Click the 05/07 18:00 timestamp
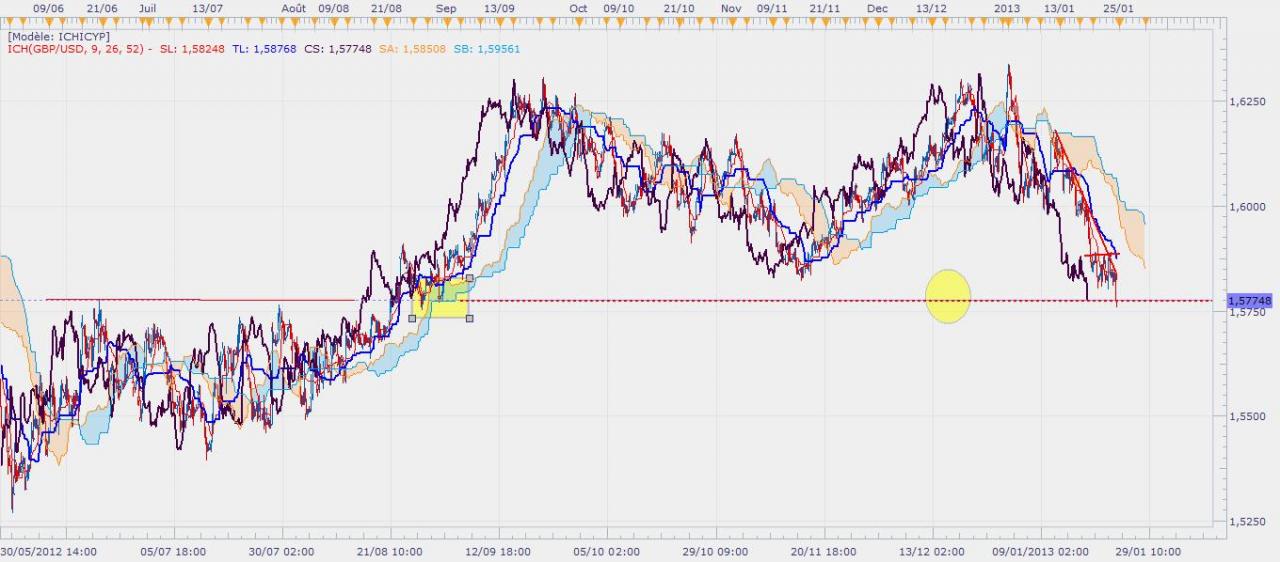The image size is (1280, 562). (x=173, y=551)
